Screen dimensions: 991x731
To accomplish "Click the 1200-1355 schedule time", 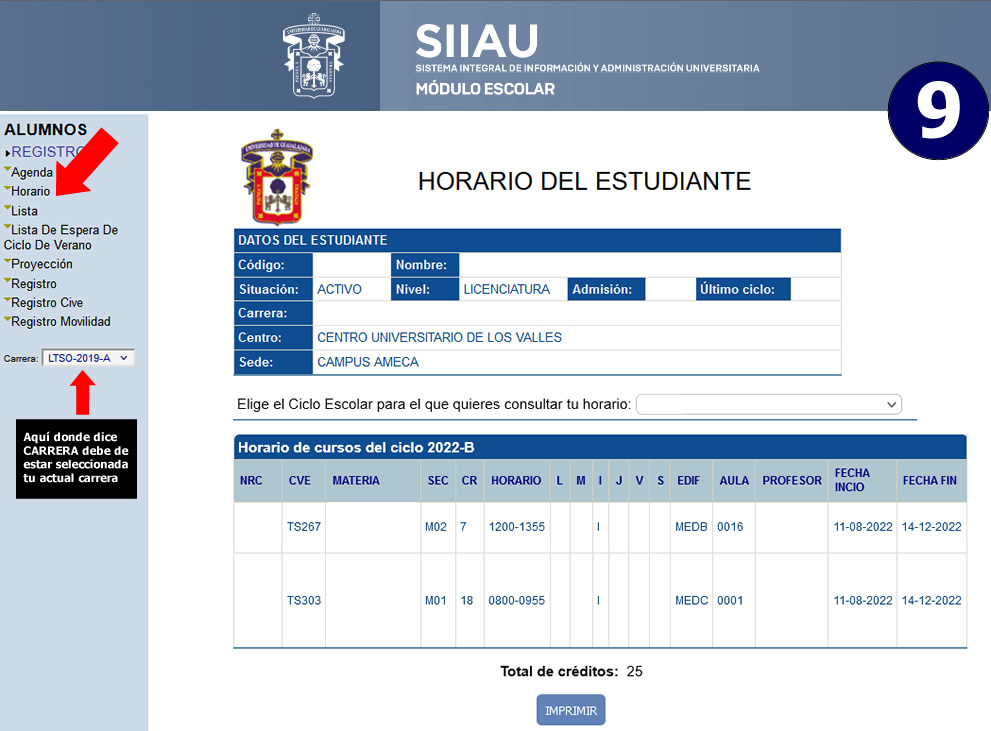I will (516, 526).
